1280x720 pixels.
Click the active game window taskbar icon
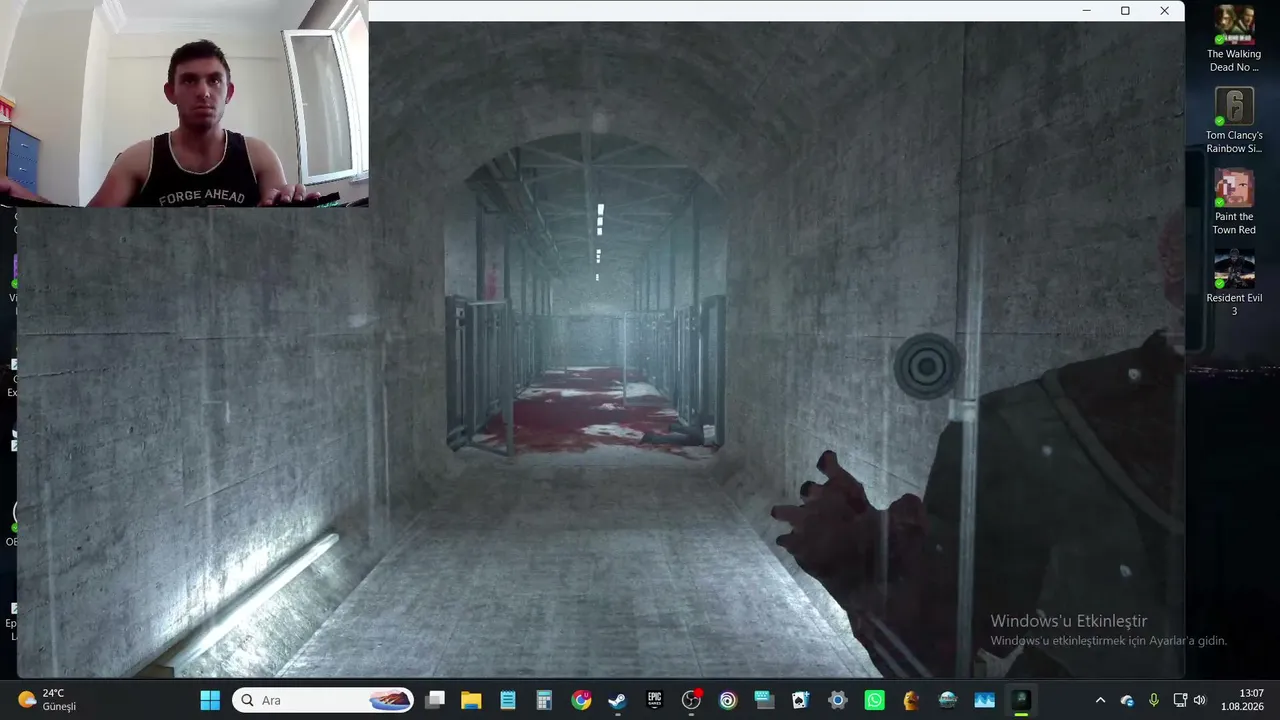(x=1021, y=700)
